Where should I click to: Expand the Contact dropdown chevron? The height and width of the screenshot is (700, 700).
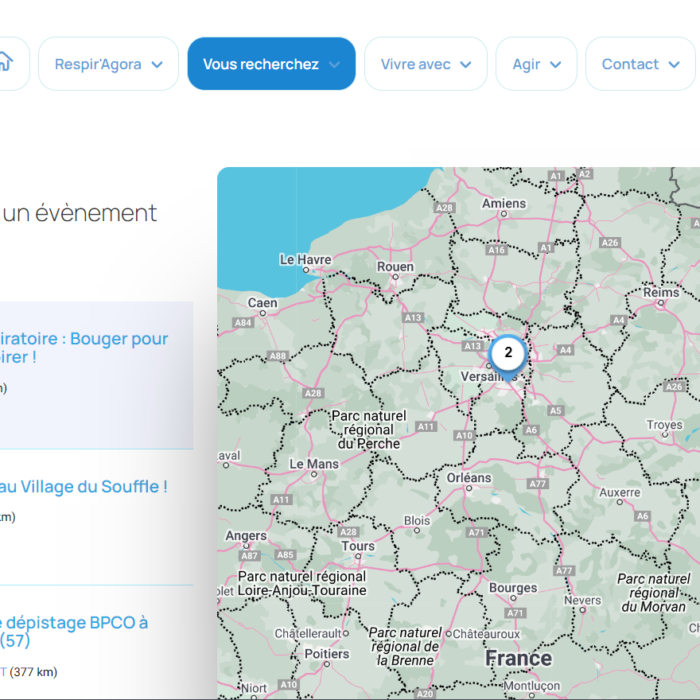(x=678, y=65)
